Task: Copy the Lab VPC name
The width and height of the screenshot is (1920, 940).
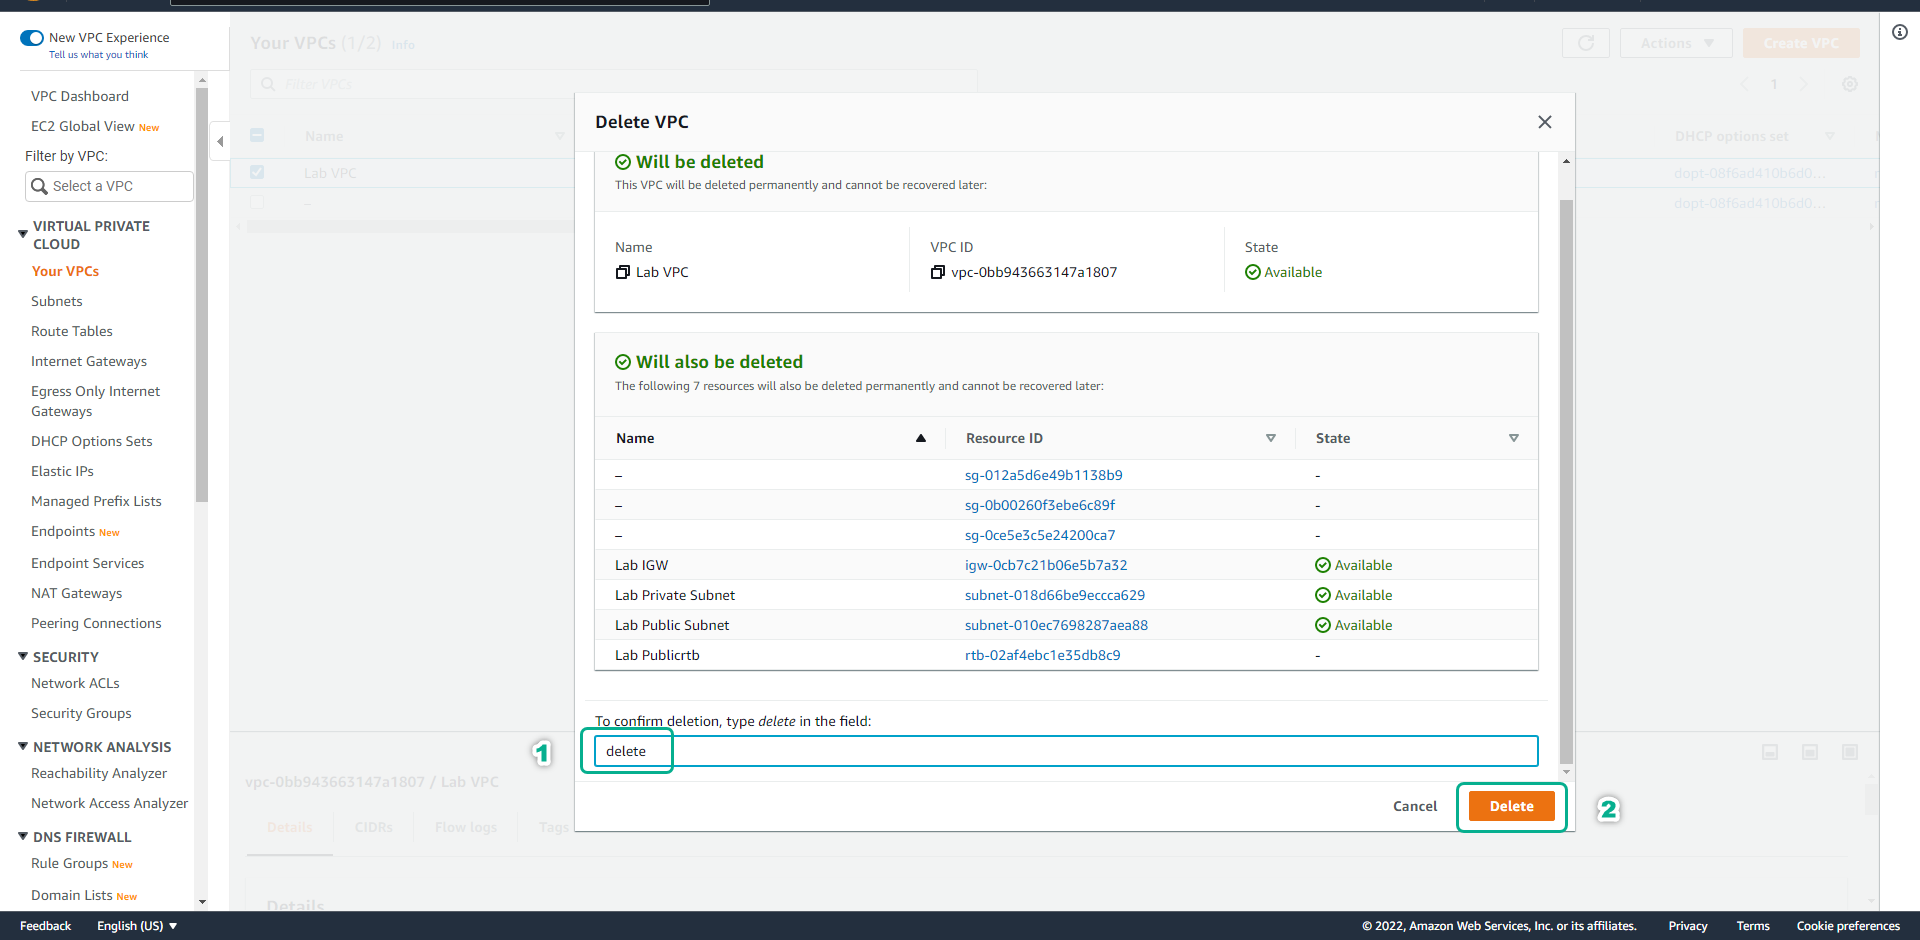Action: point(623,271)
